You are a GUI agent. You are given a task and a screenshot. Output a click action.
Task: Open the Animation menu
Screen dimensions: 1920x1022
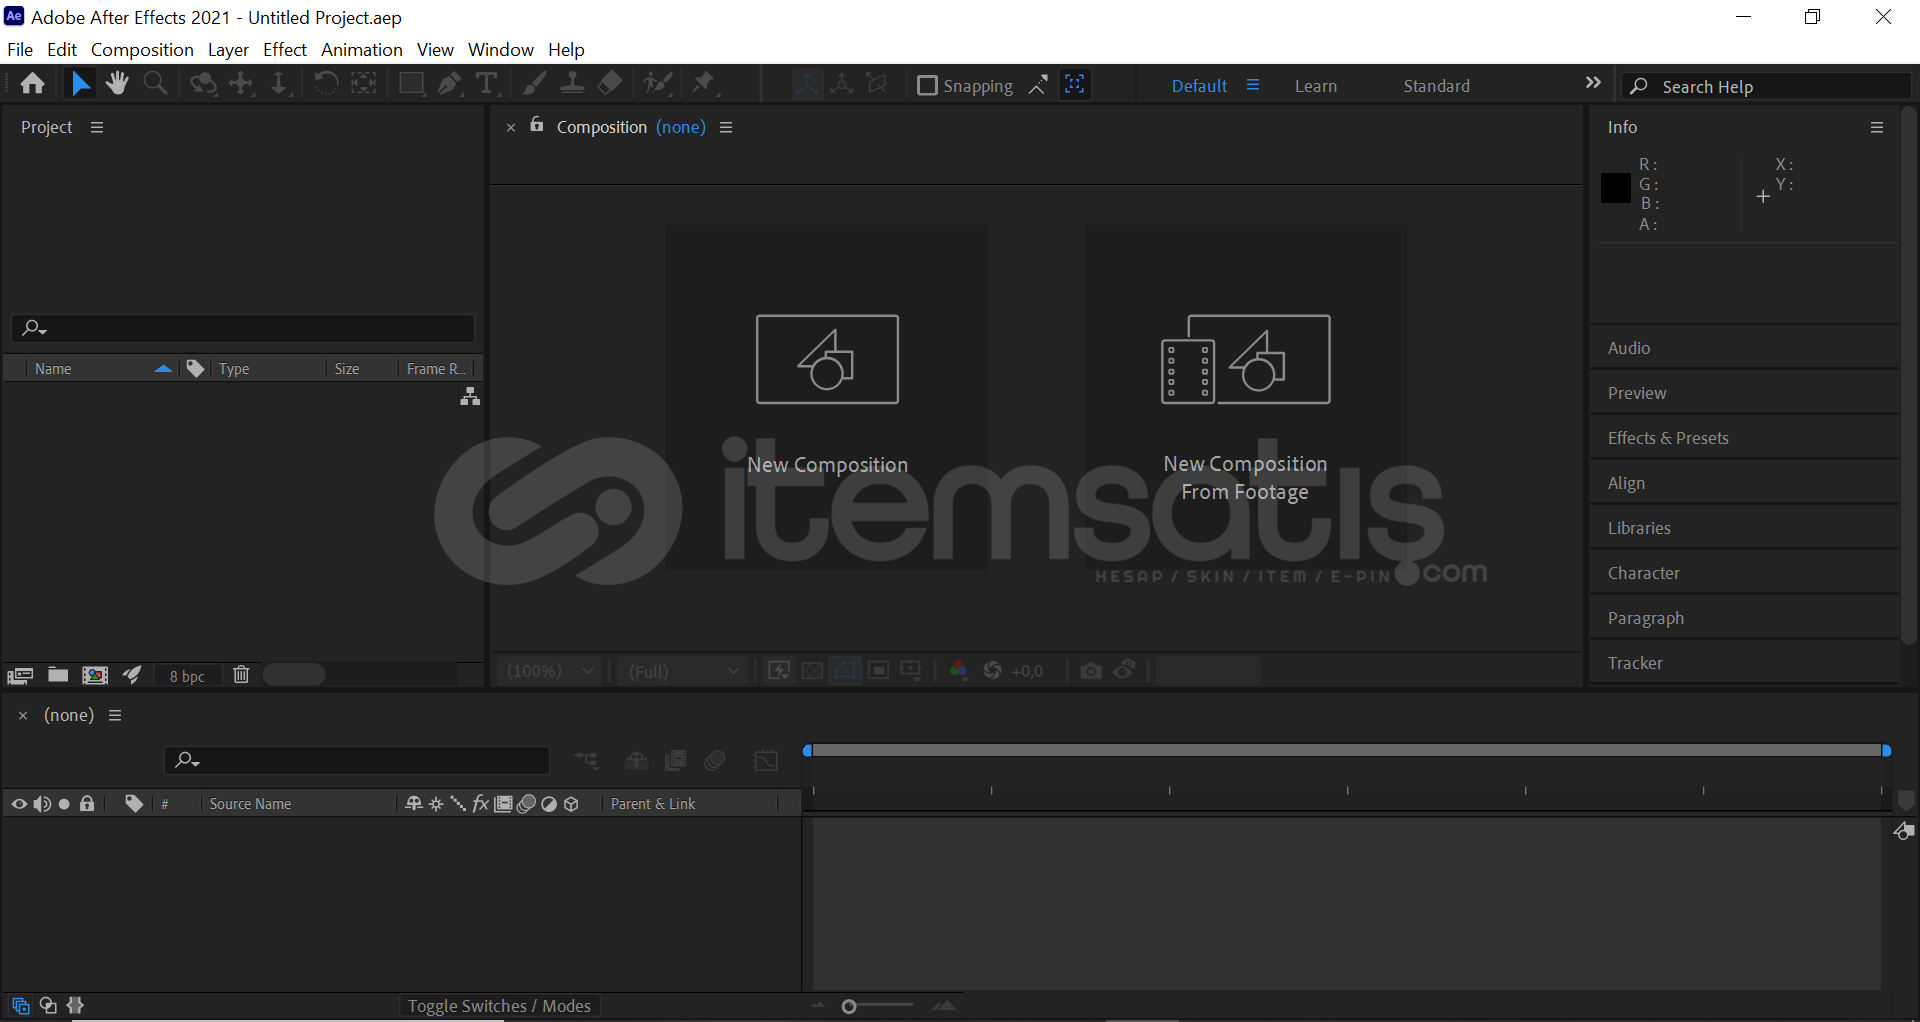coord(361,50)
